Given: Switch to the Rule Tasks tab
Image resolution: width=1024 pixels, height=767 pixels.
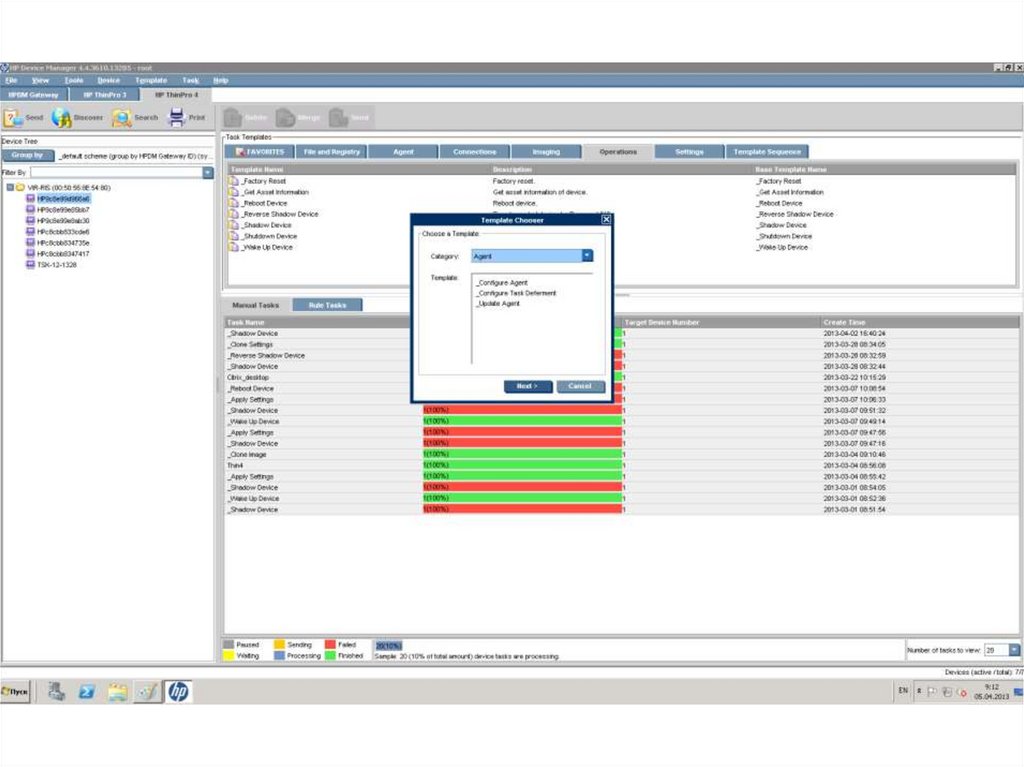Looking at the screenshot, I should click(x=327, y=305).
